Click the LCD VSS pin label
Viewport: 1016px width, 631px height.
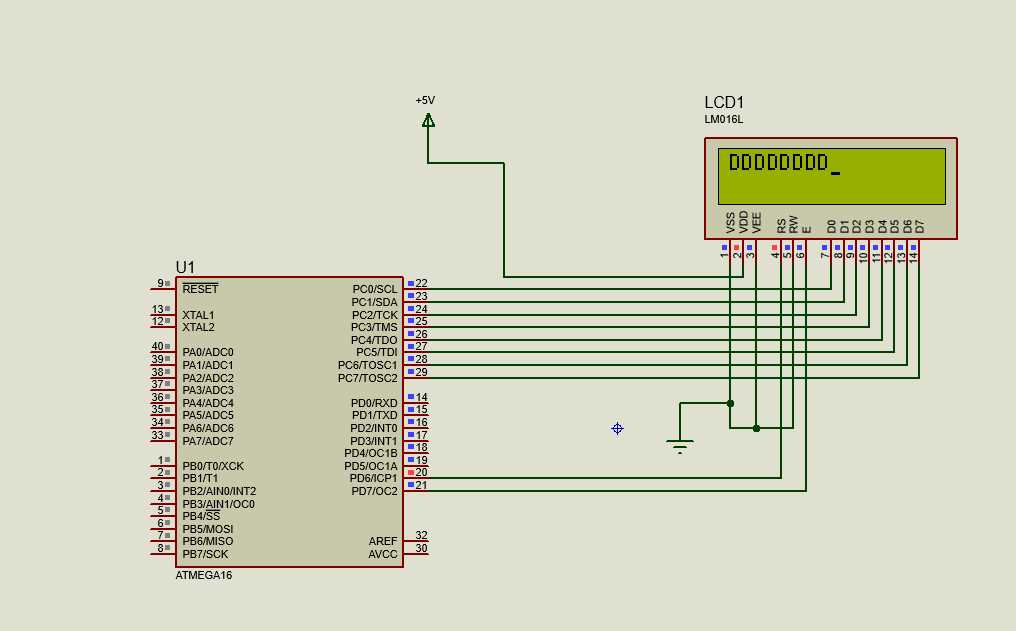coord(731,223)
